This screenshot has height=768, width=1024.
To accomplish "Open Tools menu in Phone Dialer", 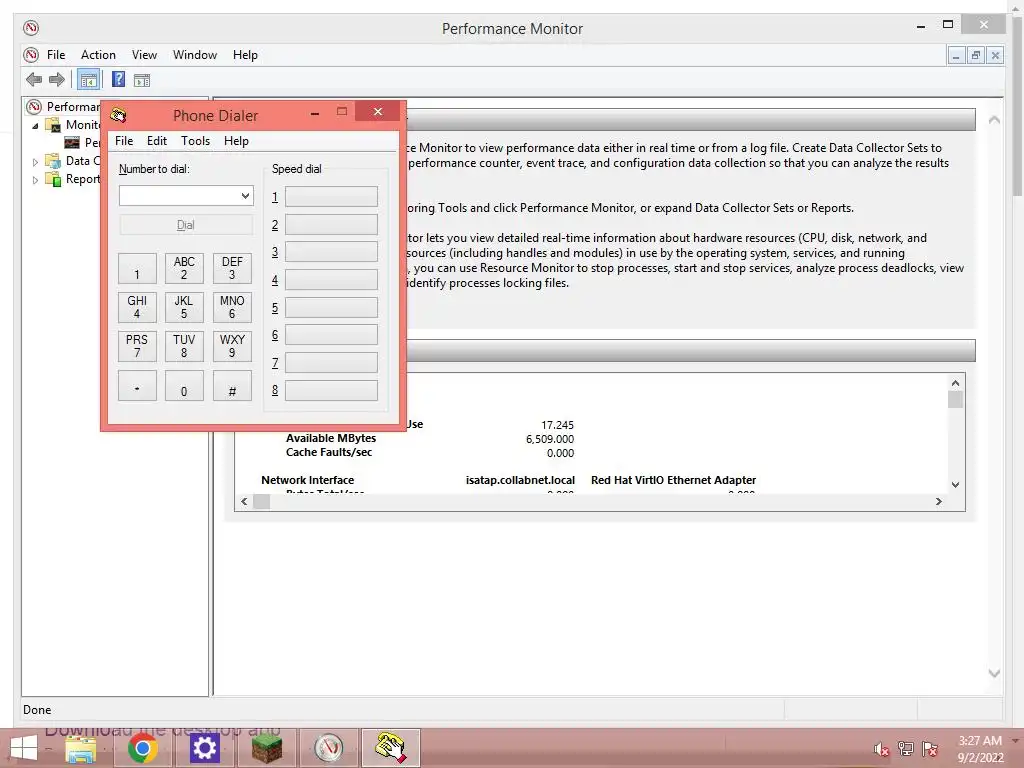I will tap(195, 141).
